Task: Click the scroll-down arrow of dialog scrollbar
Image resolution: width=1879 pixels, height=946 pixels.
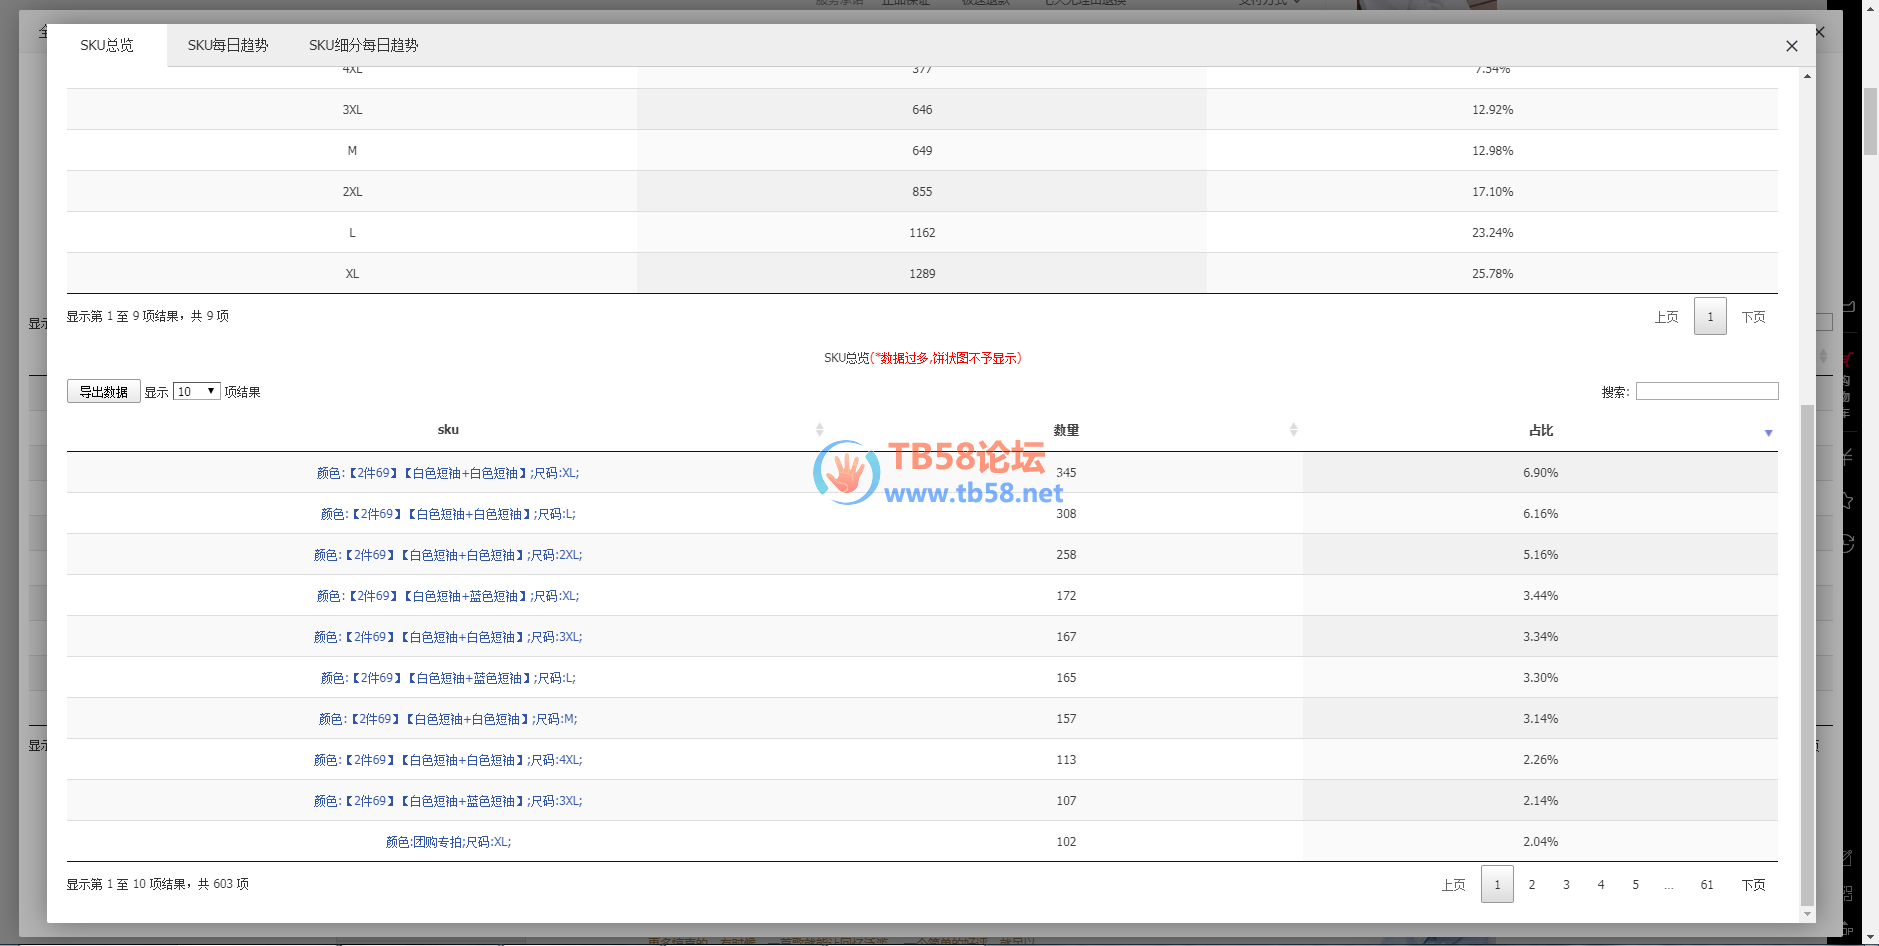Action: (1806, 914)
